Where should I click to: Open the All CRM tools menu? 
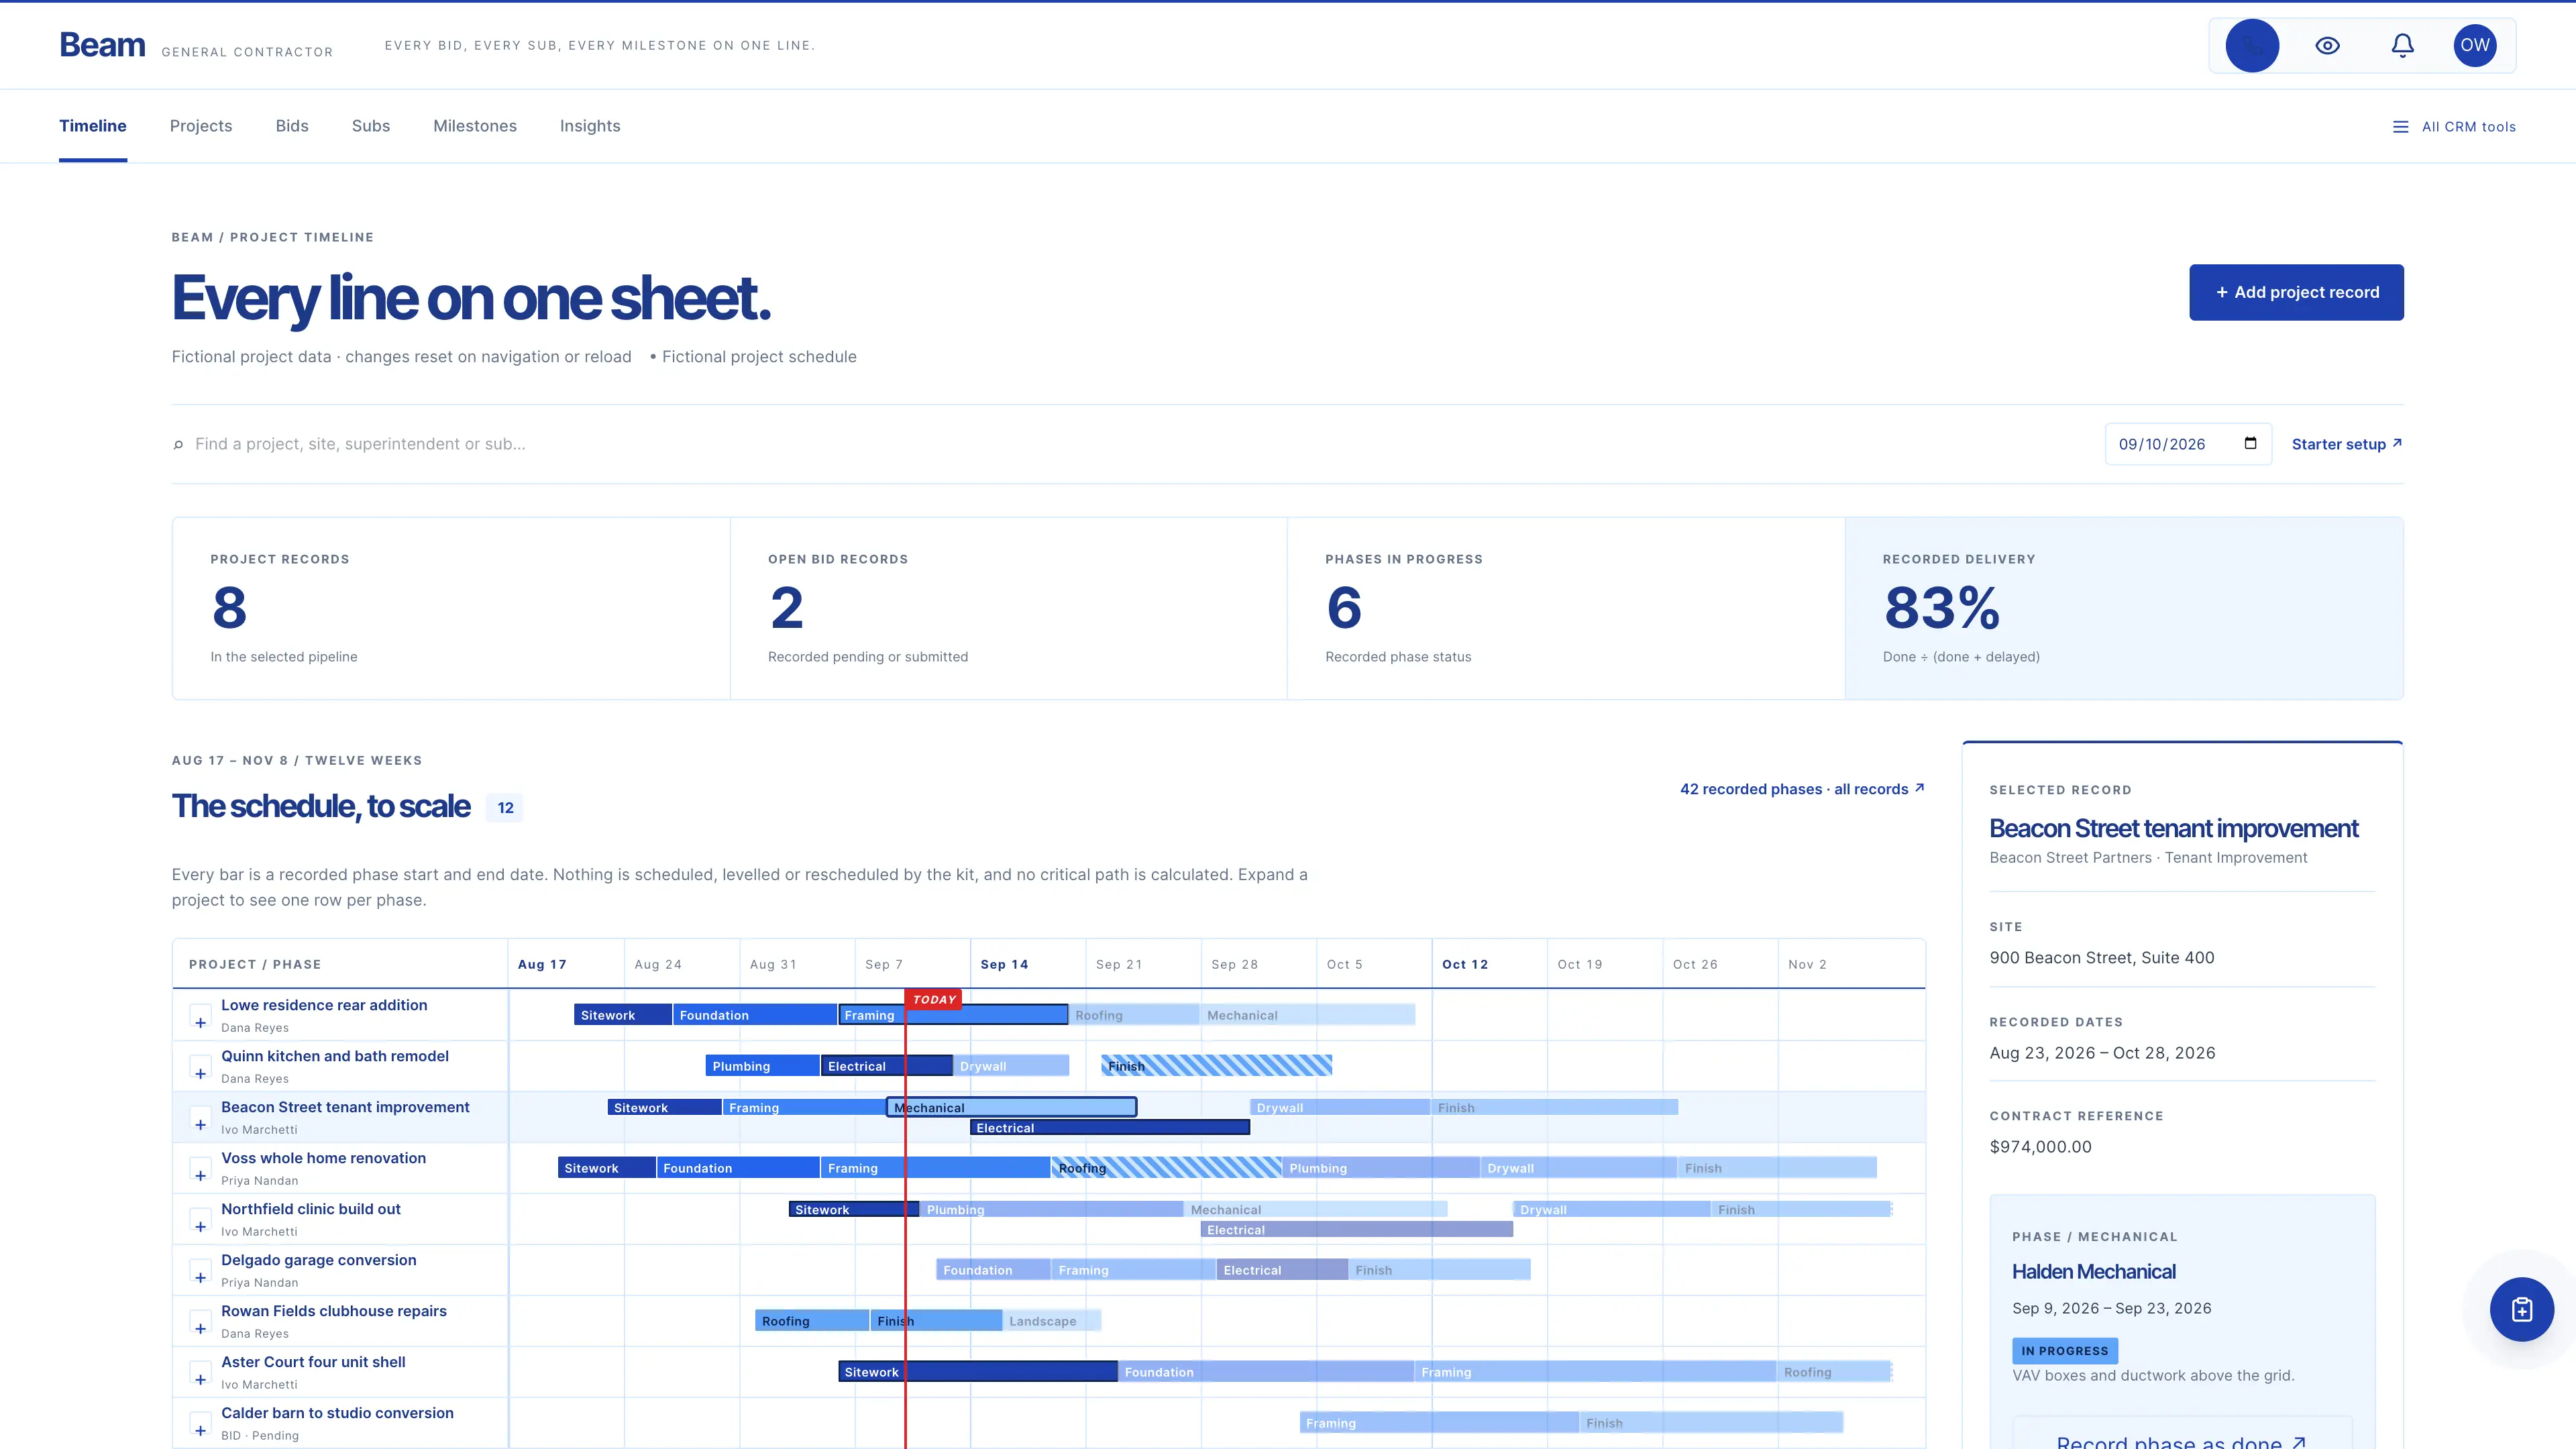(2454, 126)
